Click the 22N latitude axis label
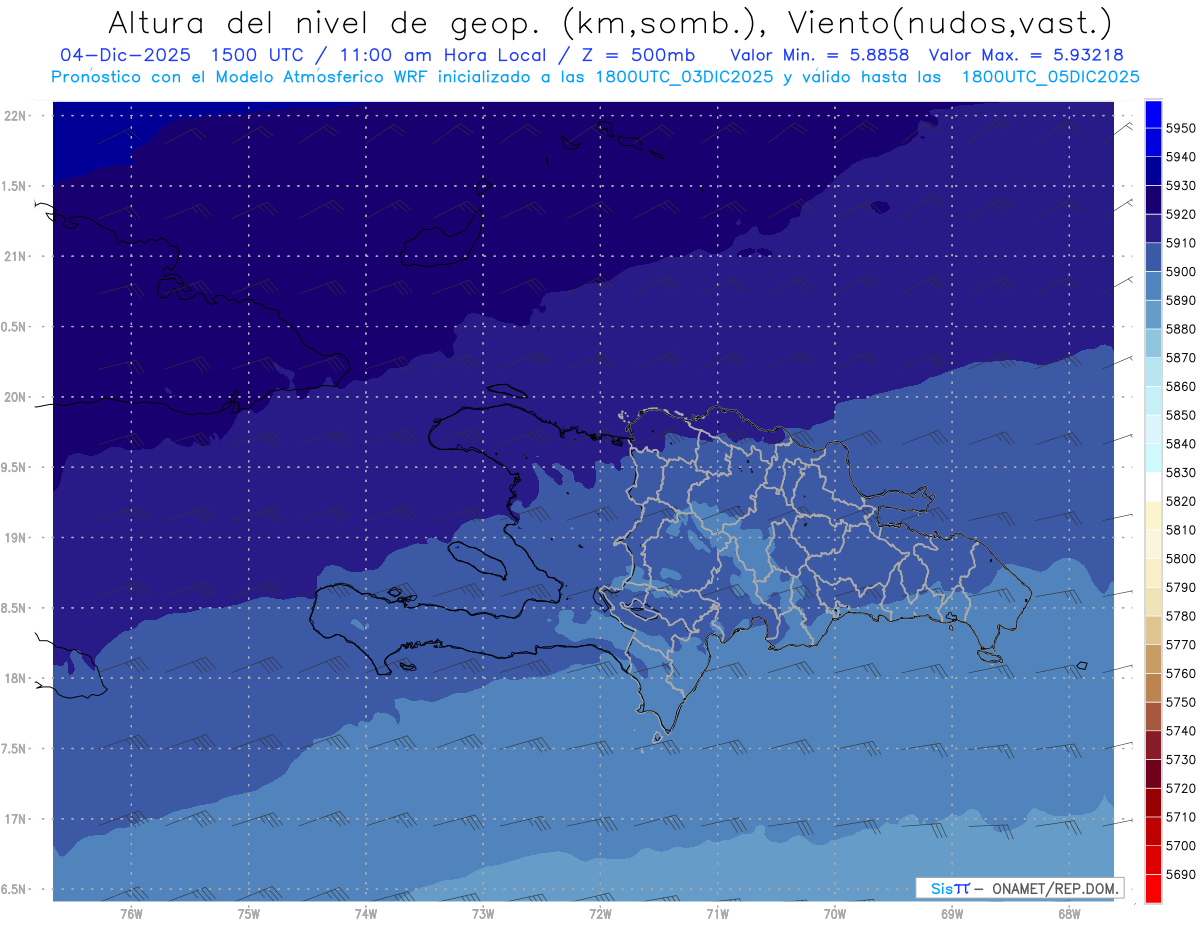The height and width of the screenshot is (927, 1200). pyautogui.click(x=15, y=116)
